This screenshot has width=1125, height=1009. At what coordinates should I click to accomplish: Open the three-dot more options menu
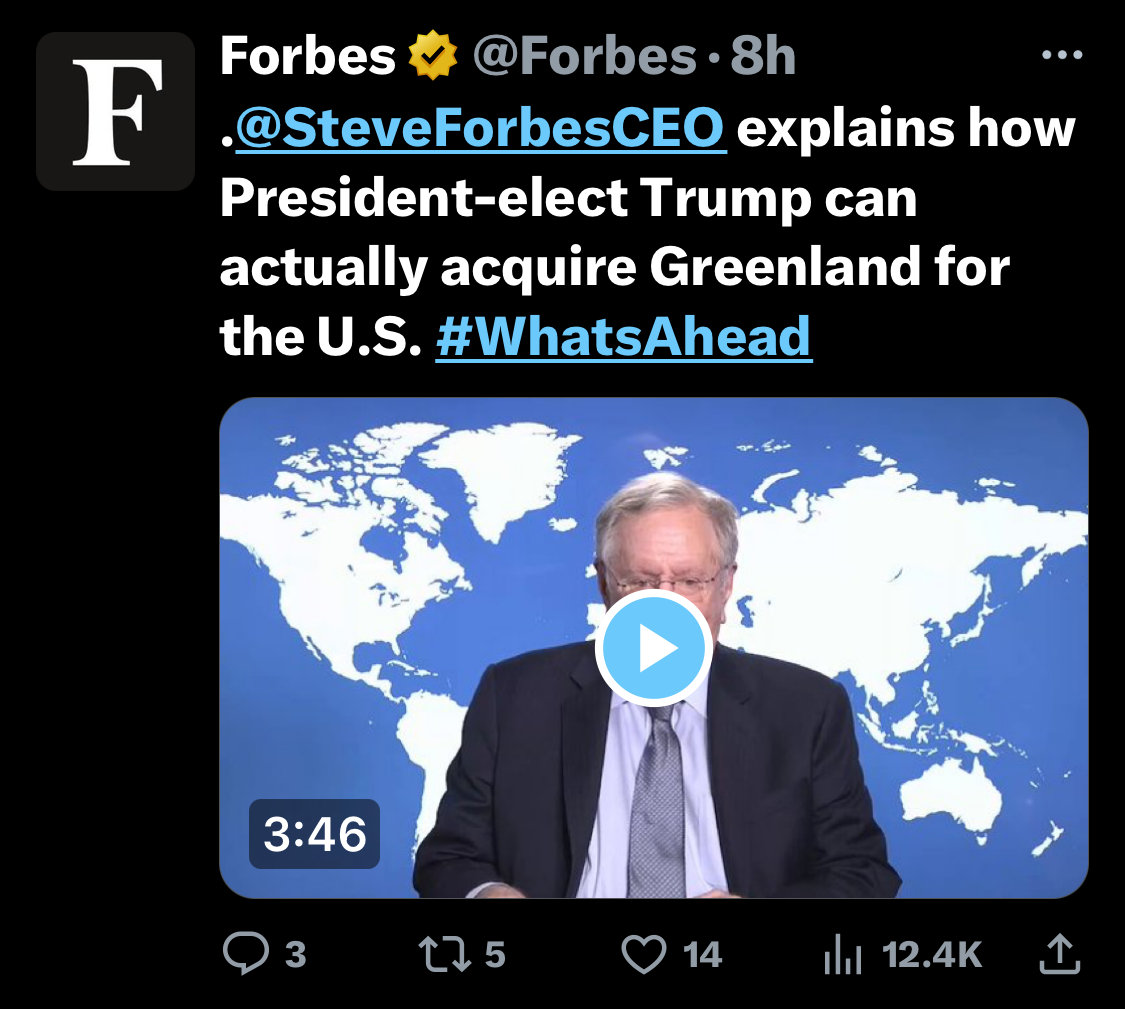point(1062,55)
